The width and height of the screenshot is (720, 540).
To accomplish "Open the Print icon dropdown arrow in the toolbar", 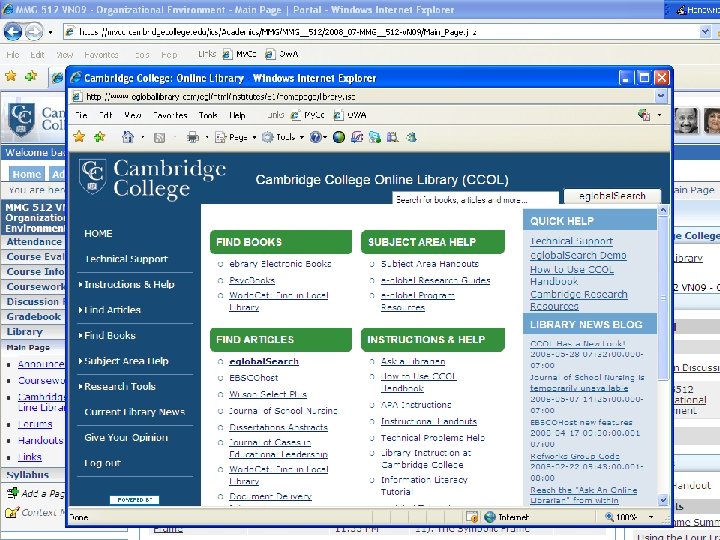I will pyautogui.click(x=207, y=137).
